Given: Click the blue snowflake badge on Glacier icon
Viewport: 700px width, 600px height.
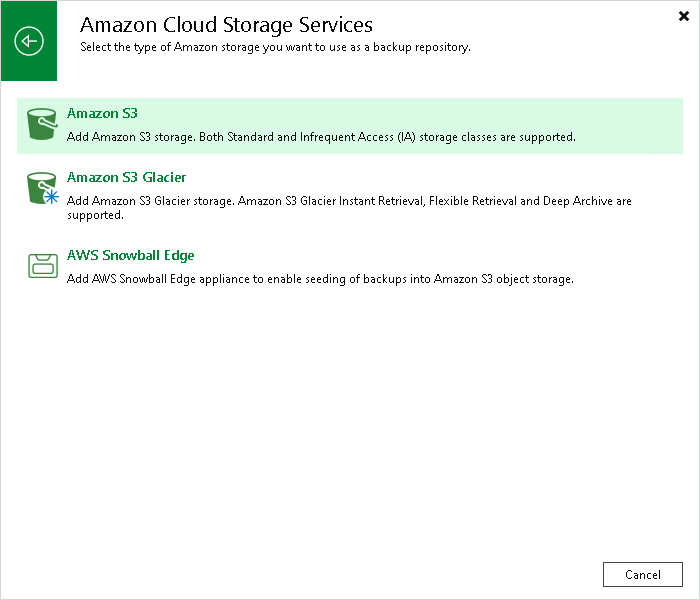Looking at the screenshot, I should coord(51,197).
